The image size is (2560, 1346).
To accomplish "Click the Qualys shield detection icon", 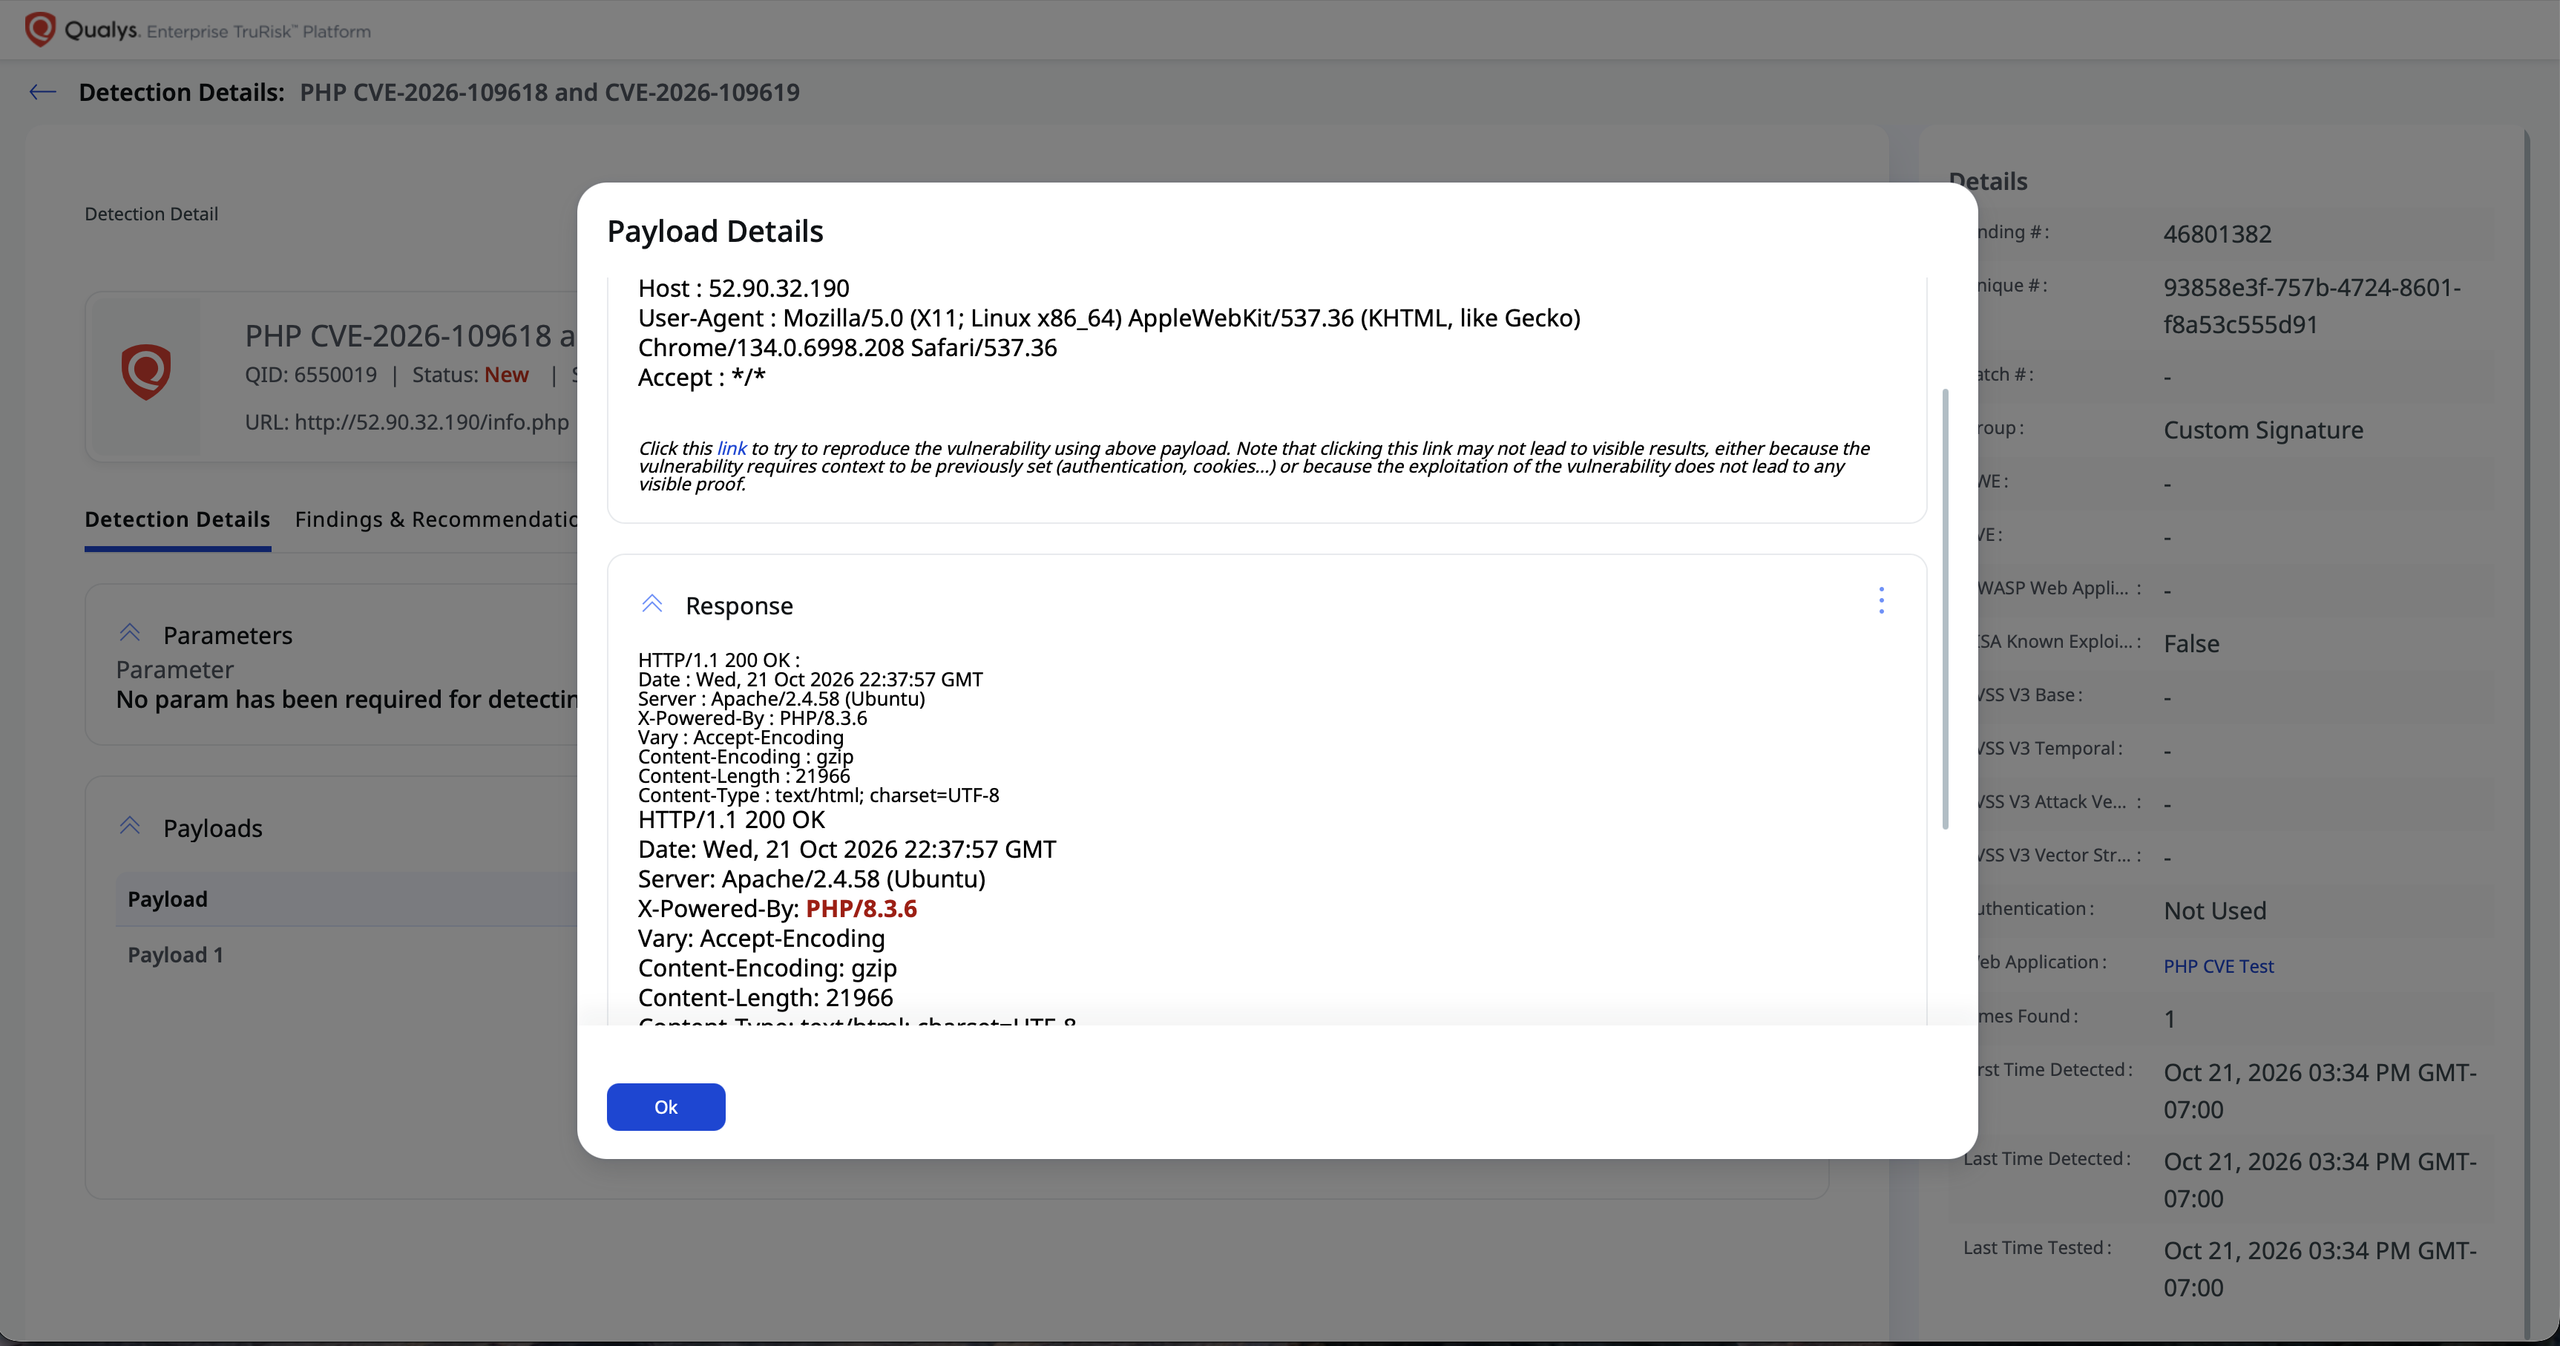I will point(146,372).
